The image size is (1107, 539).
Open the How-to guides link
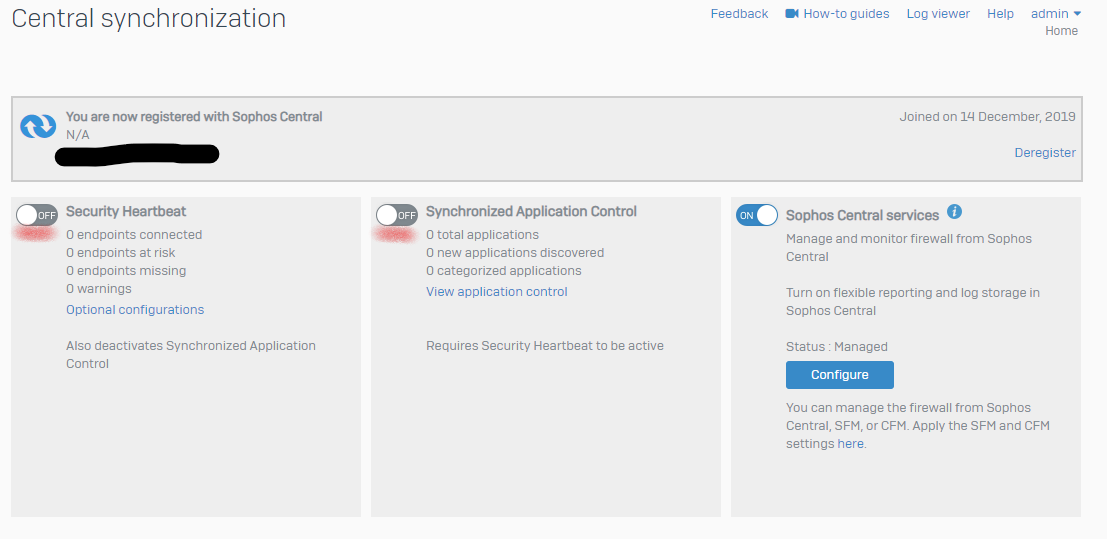(x=846, y=14)
